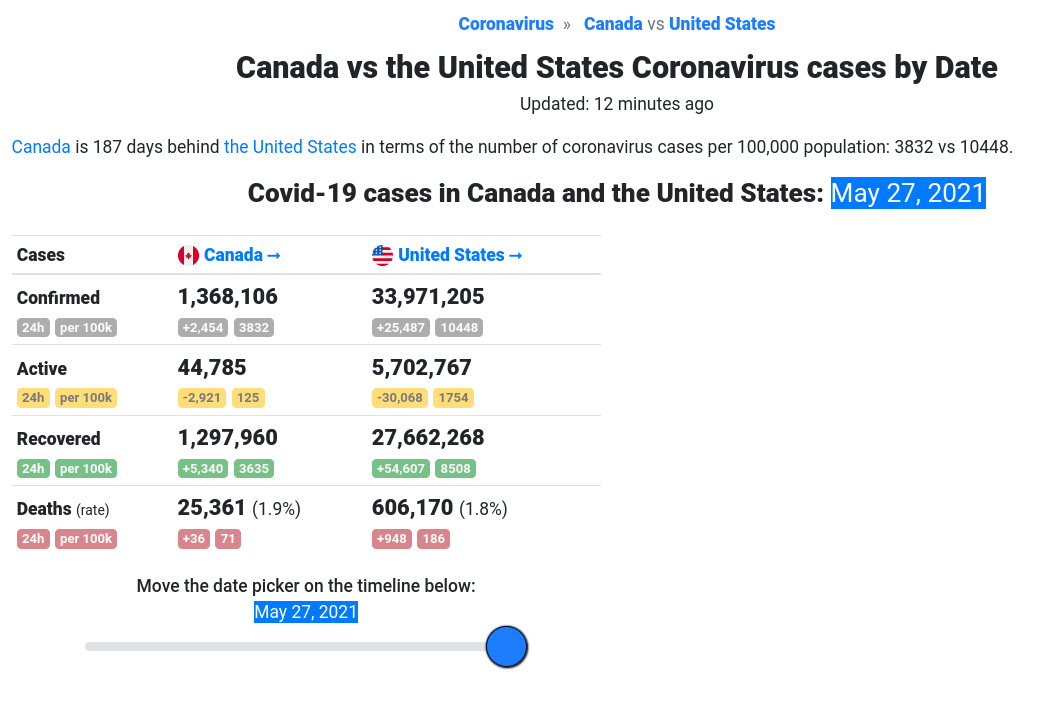The height and width of the screenshot is (704, 1053).
Task: Click the Canada flag icon
Action: pyautogui.click(x=188, y=256)
